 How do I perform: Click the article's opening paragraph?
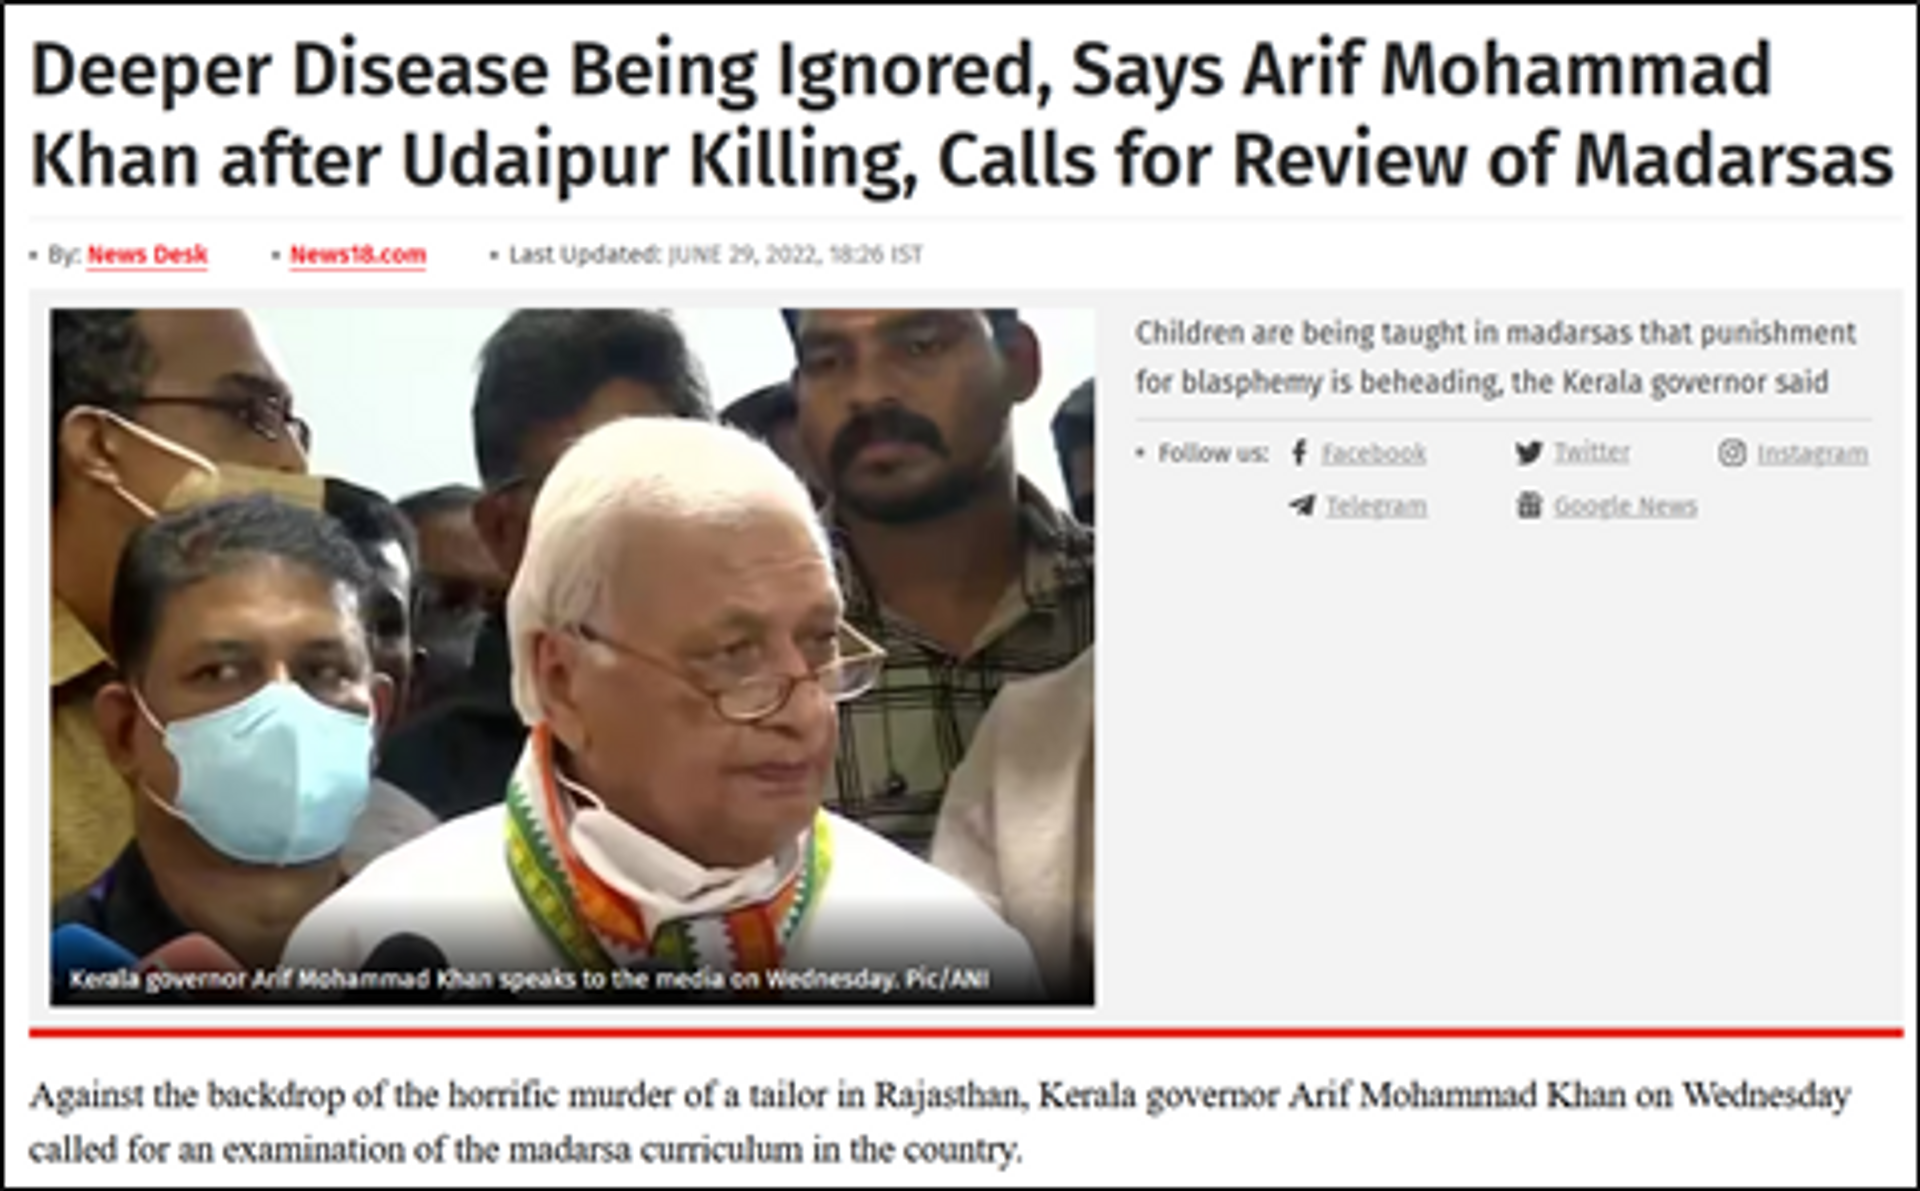(x=940, y=1123)
